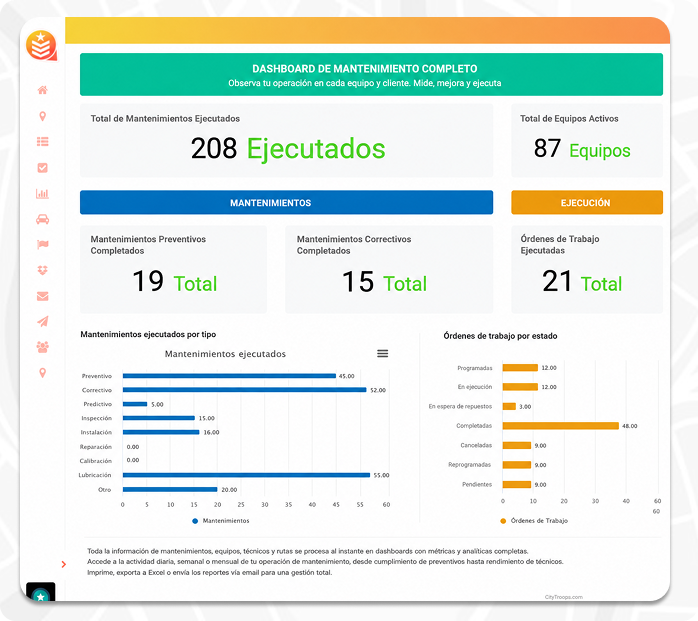Click the '208 Ejecutados' value
Viewport: 698px width, 621px height.
pyautogui.click(x=288, y=149)
